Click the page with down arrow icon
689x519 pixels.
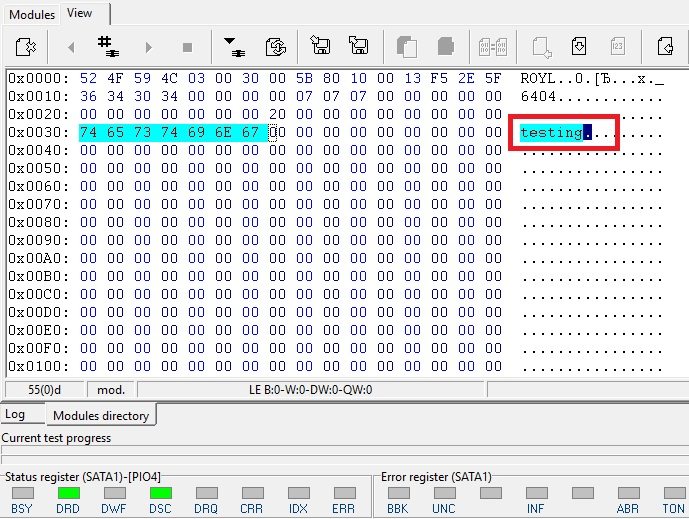(579, 46)
